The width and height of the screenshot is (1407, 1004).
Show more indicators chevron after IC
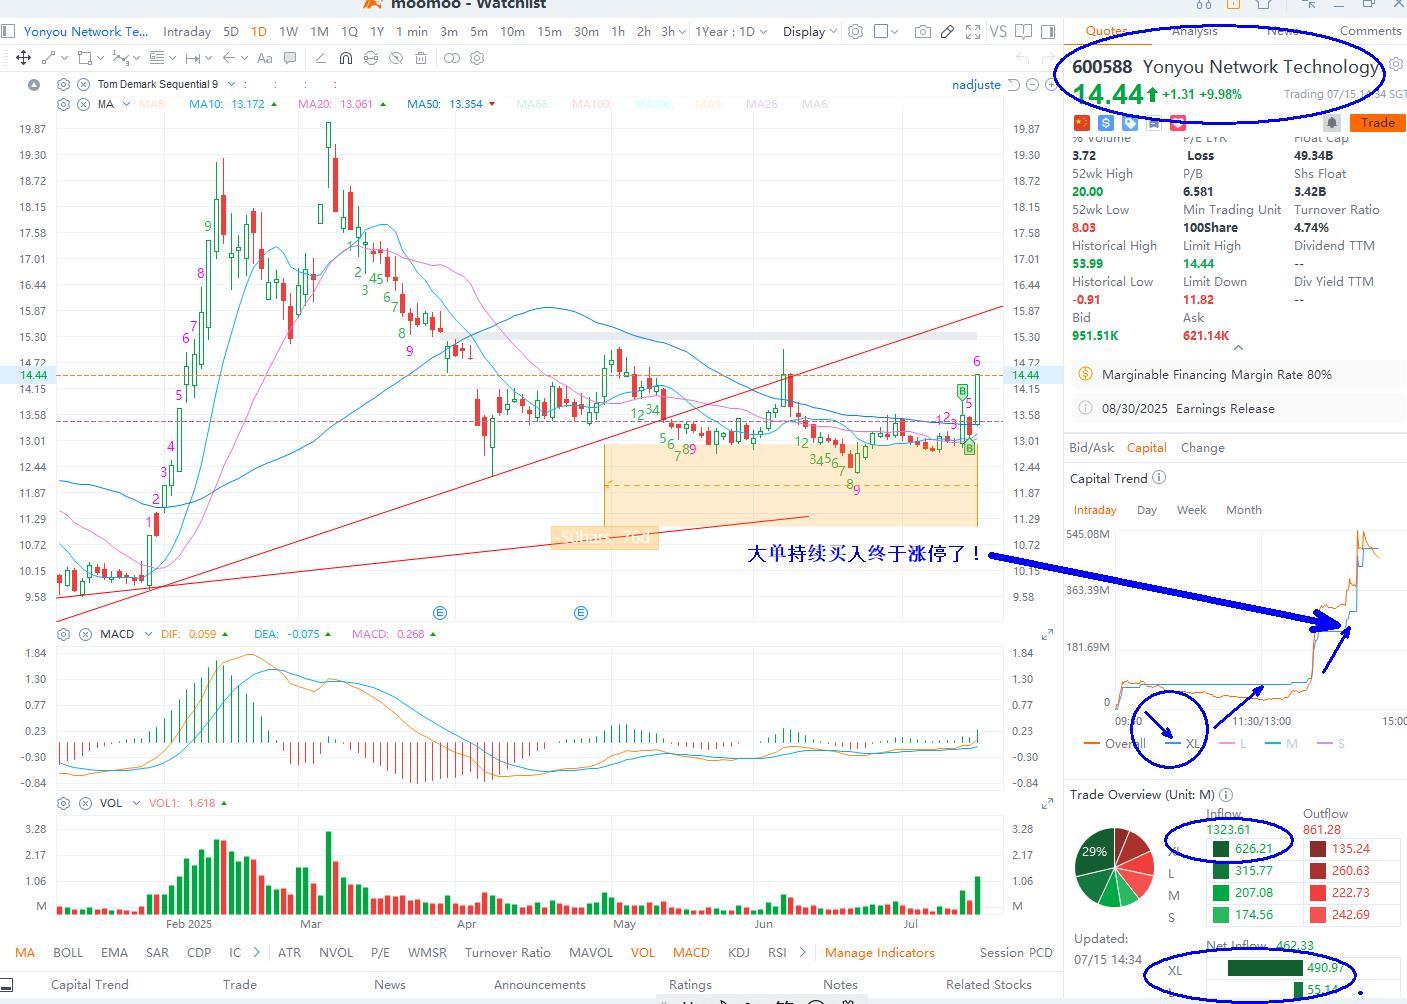[256, 952]
